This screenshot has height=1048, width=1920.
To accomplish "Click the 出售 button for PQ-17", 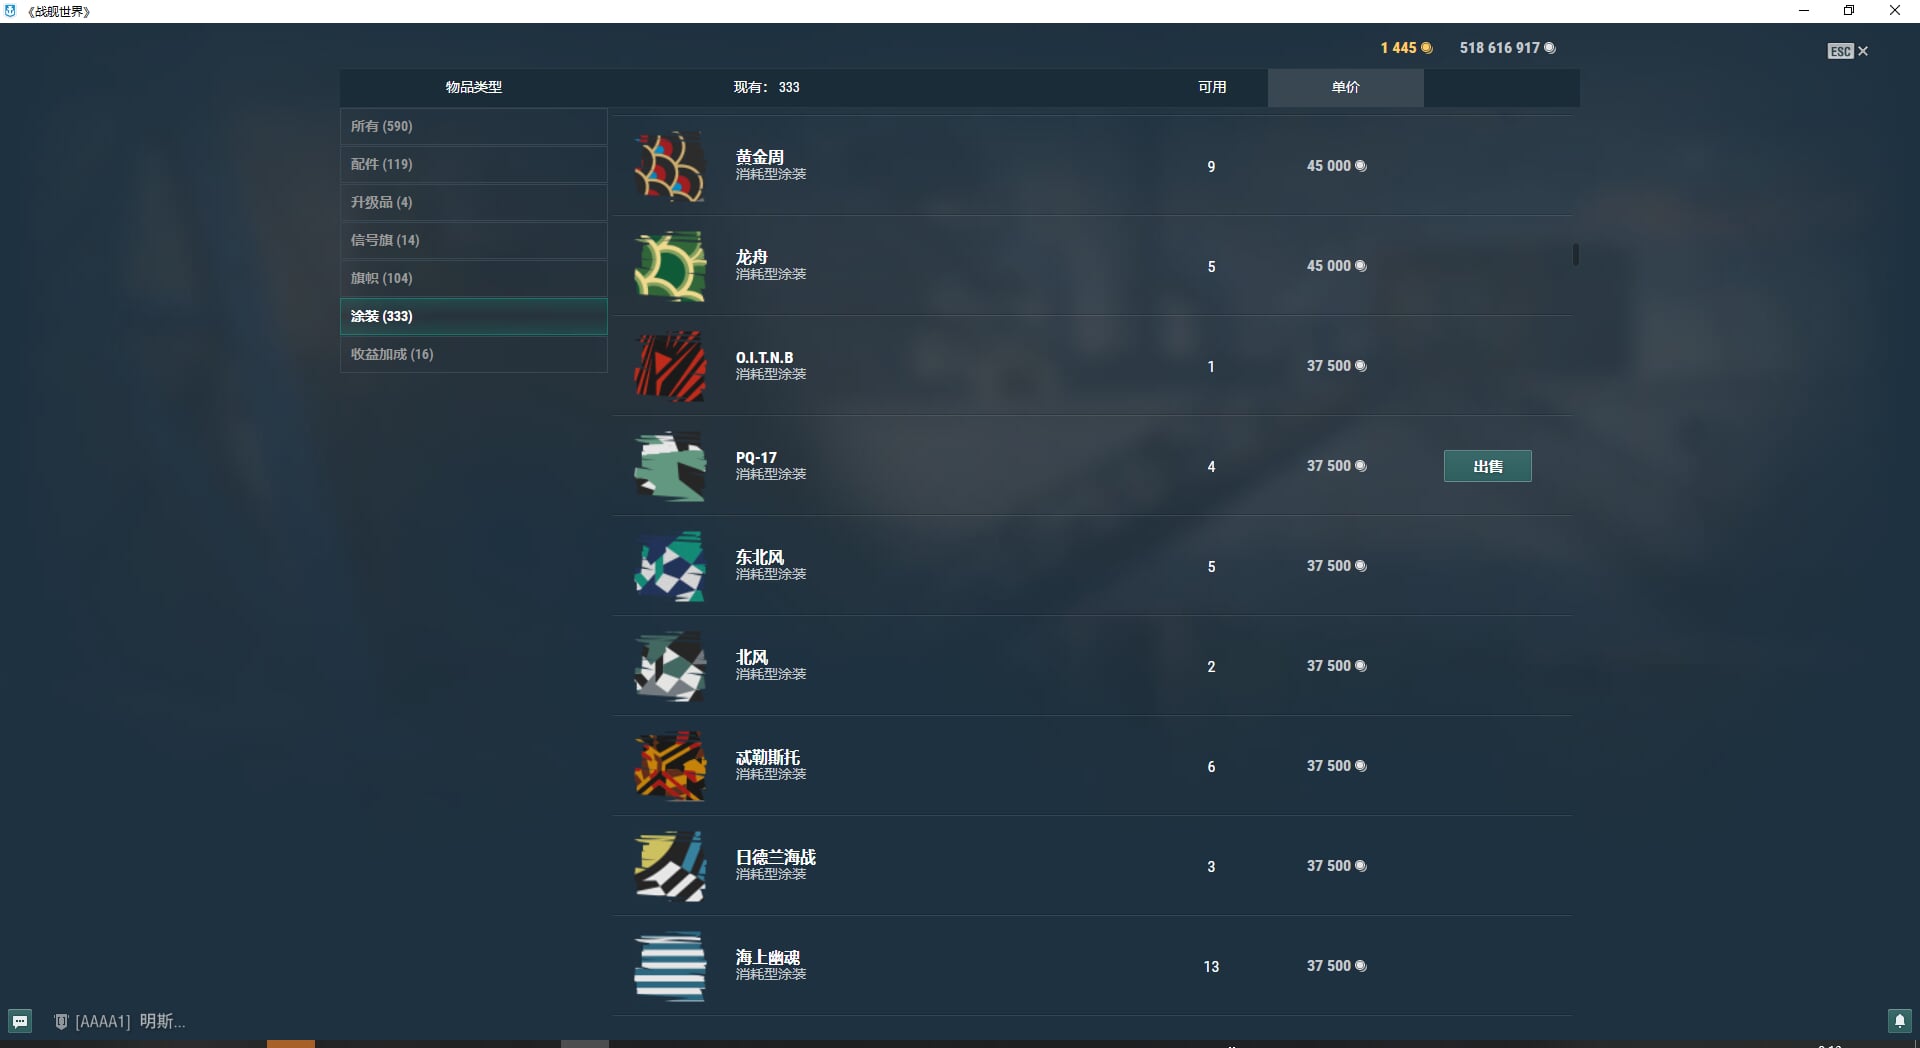I will pyautogui.click(x=1487, y=466).
